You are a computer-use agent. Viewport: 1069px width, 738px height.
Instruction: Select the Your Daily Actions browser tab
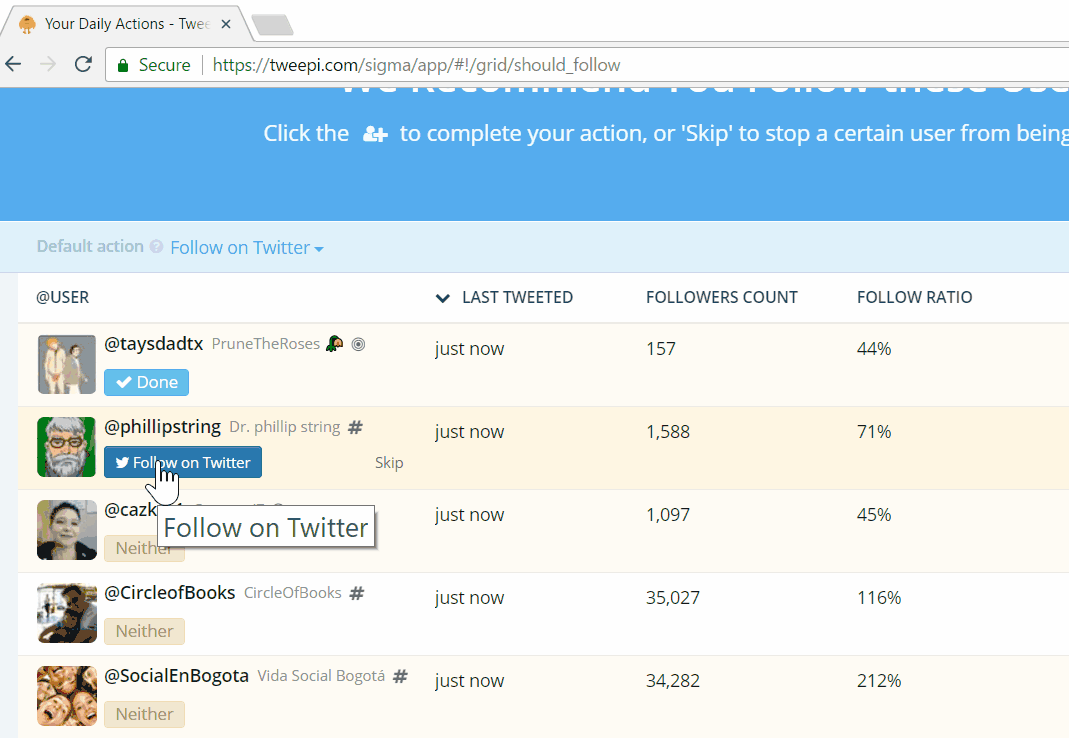(120, 24)
